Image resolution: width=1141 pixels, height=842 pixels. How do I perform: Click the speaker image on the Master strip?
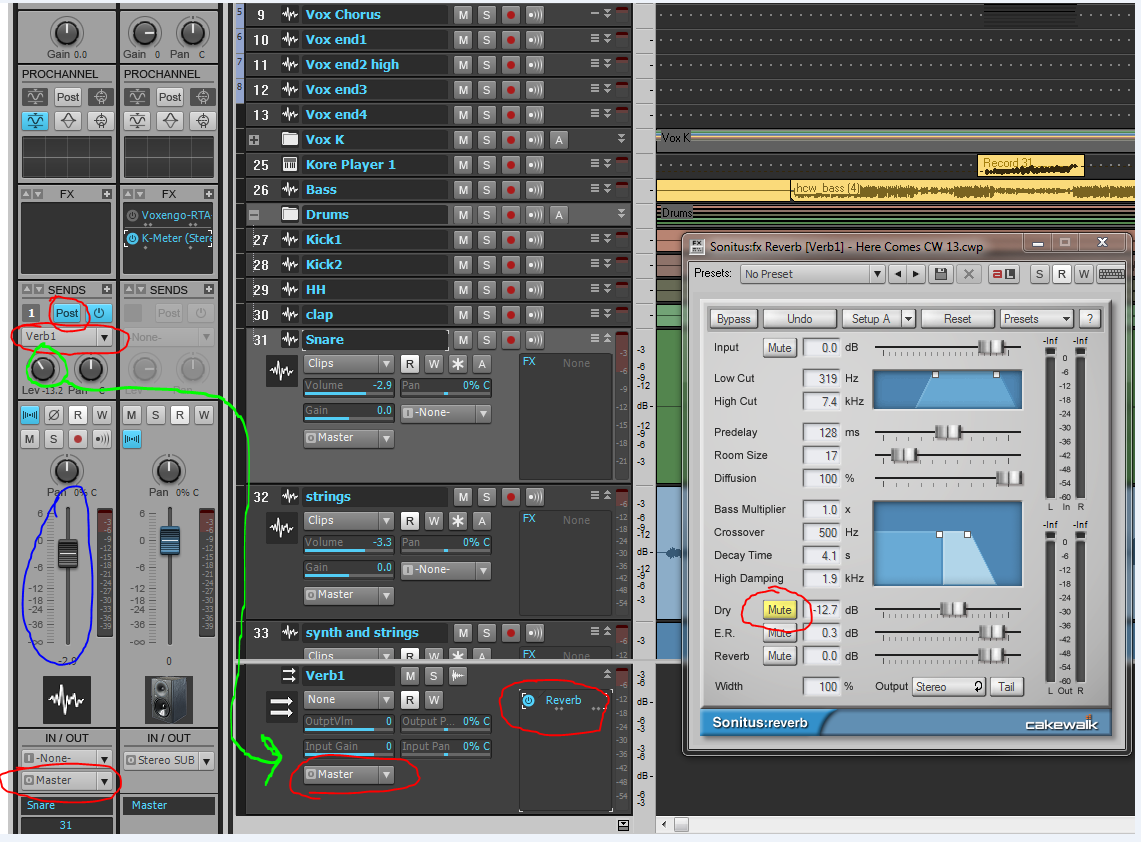(169, 699)
